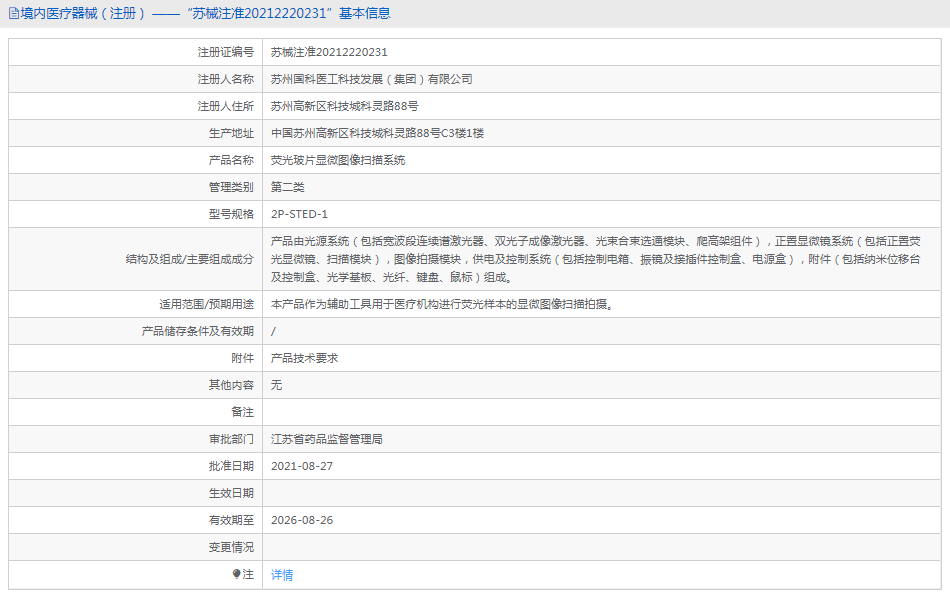Click the 管理类别 label
The width and height of the screenshot is (950, 600).
click(231, 187)
